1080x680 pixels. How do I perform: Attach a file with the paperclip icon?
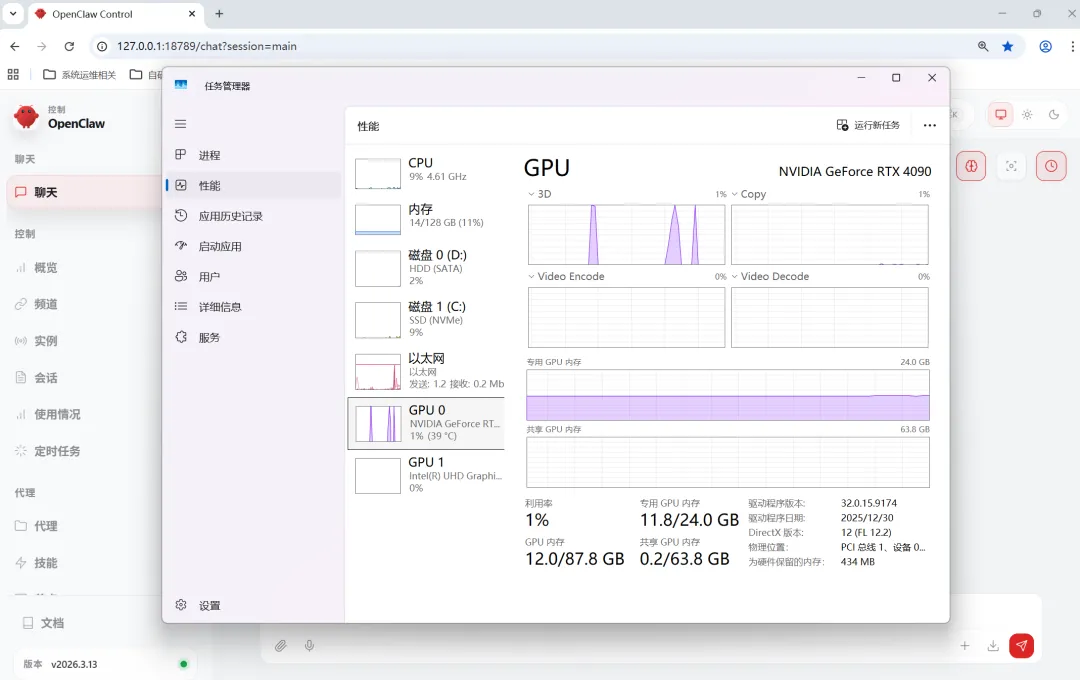point(280,646)
